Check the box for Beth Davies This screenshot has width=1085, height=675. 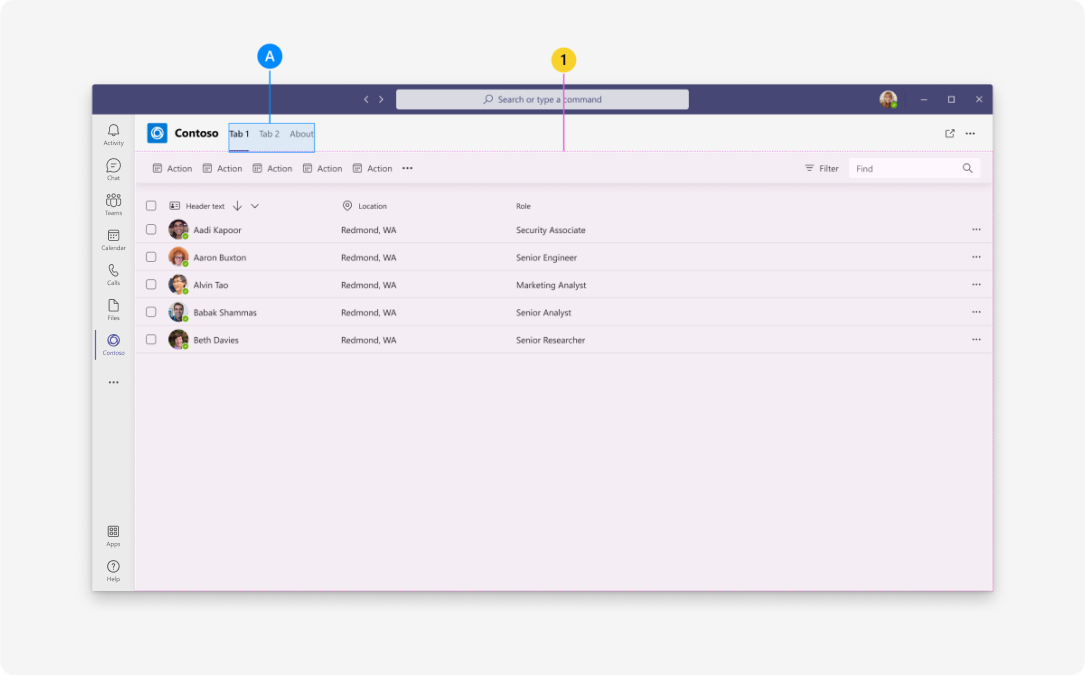pos(151,340)
